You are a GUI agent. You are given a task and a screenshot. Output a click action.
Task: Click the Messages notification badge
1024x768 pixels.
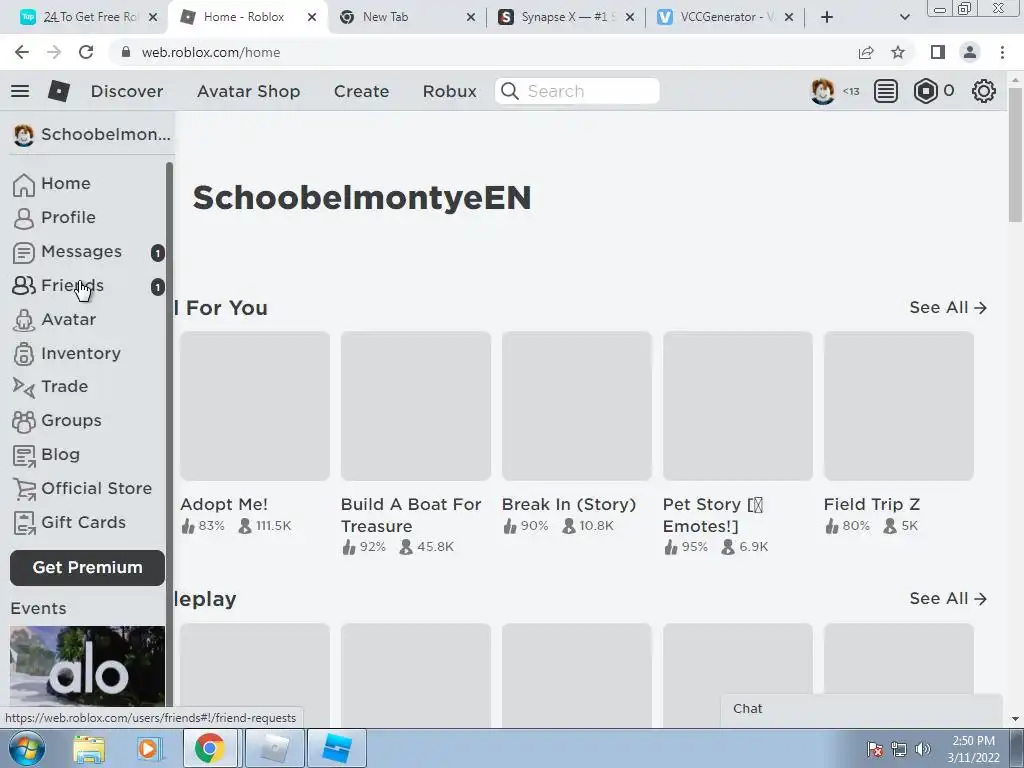[157, 253]
